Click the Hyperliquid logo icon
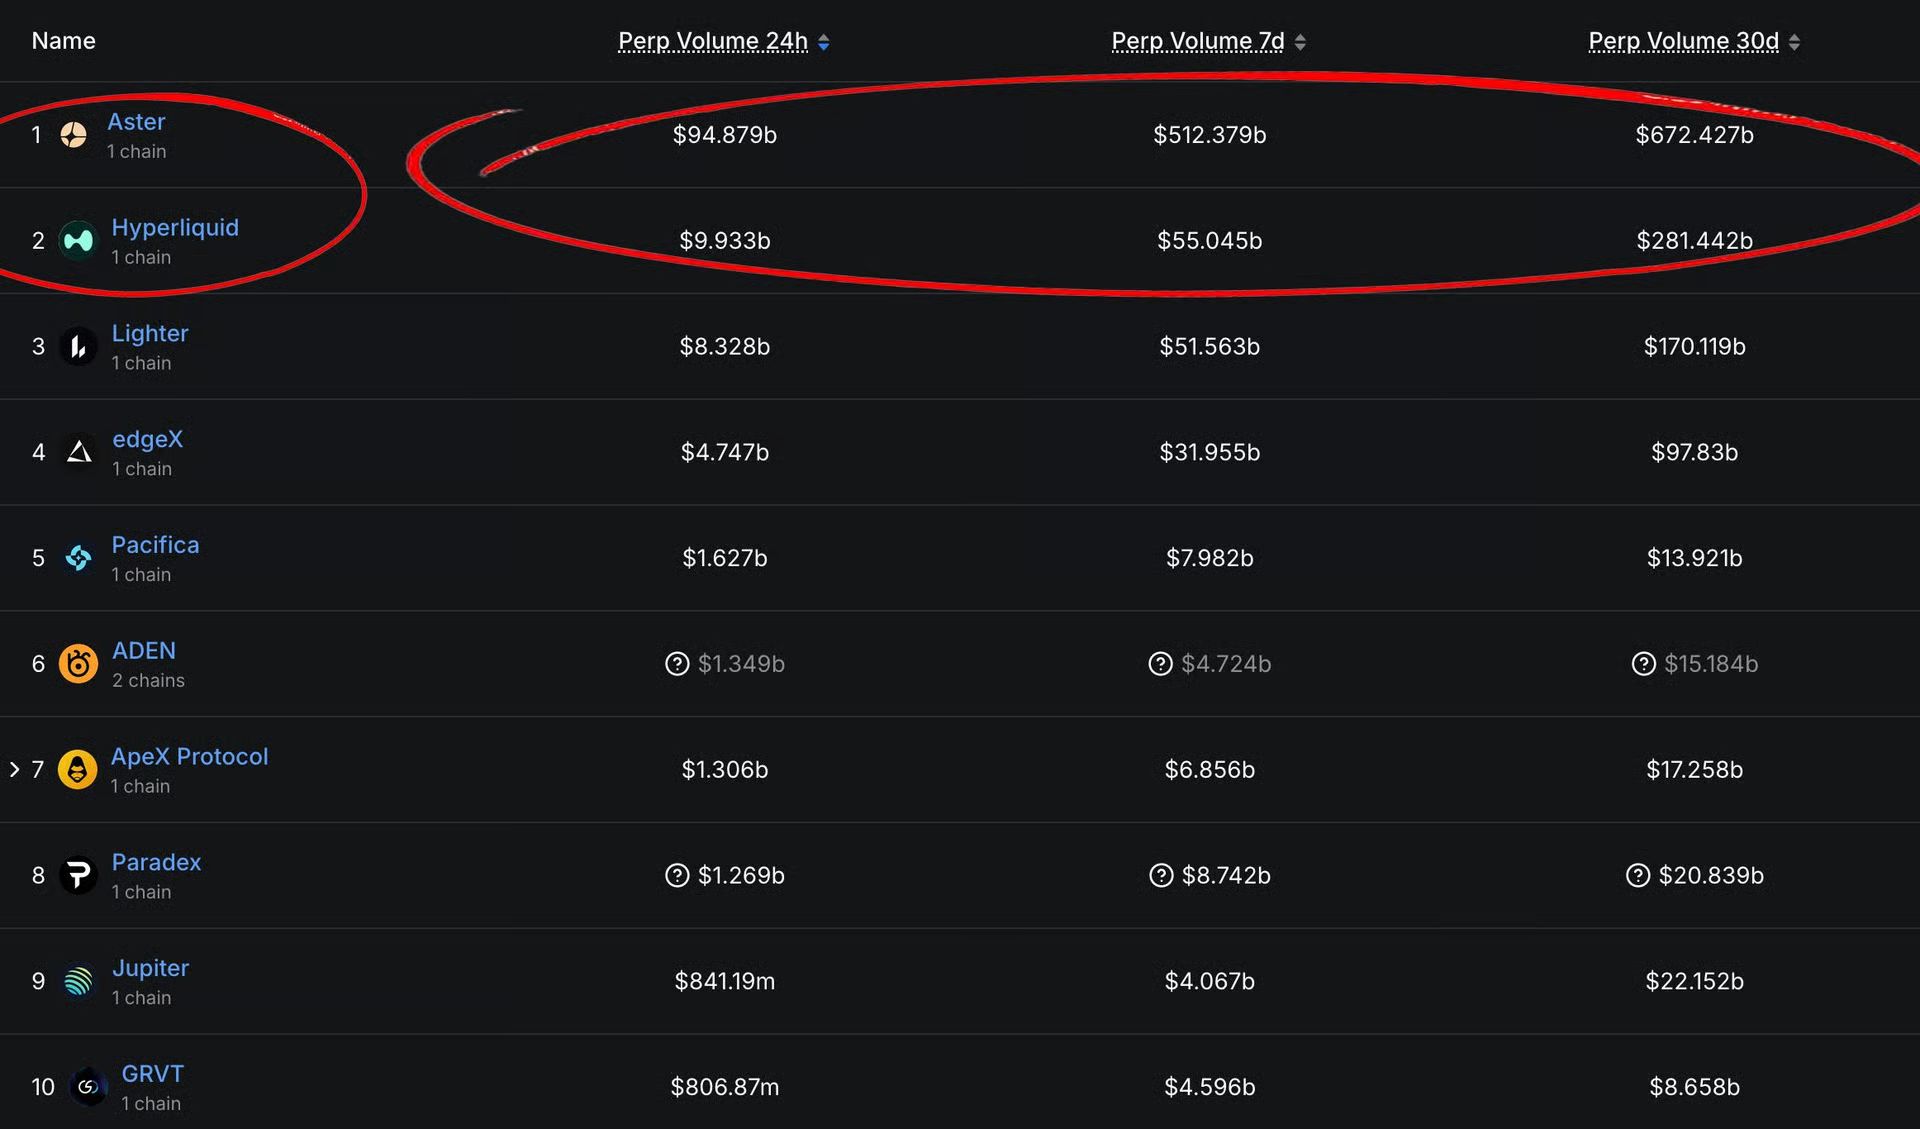This screenshot has height=1129, width=1920. [78, 241]
